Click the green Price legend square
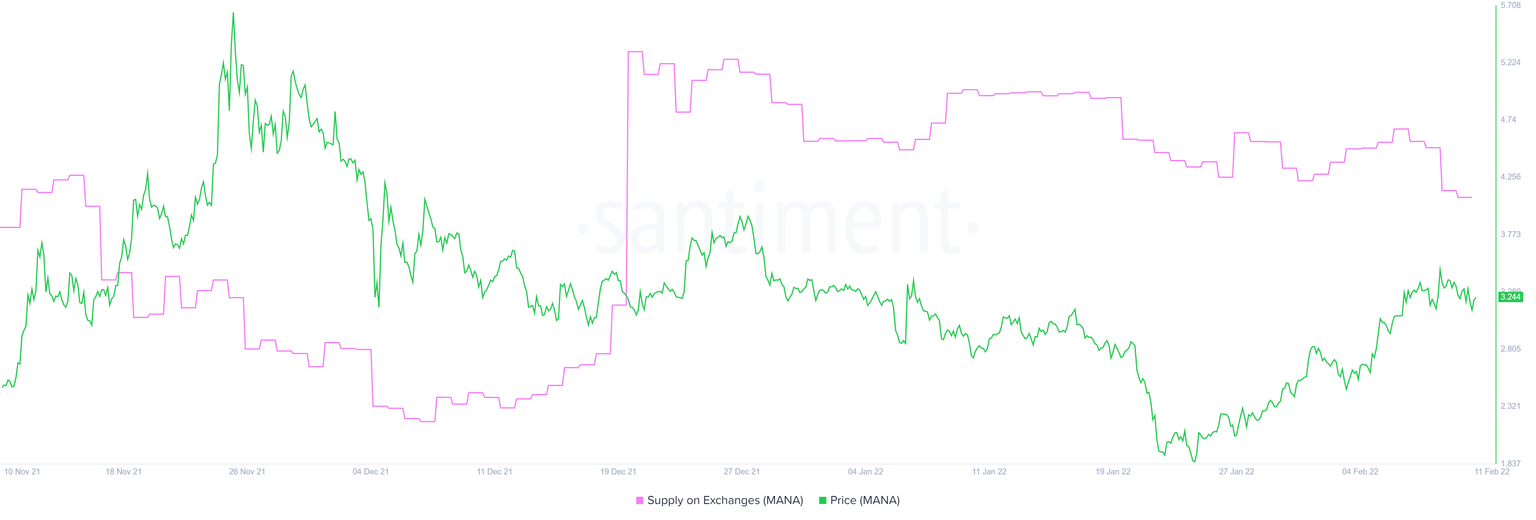The height and width of the screenshot is (520, 1536). (x=823, y=501)
